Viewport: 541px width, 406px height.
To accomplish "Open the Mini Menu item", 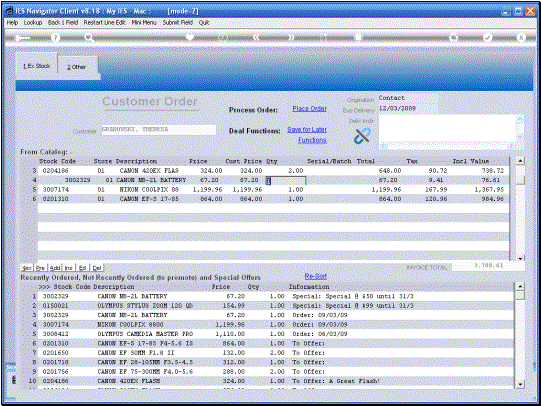I will 144,22.
